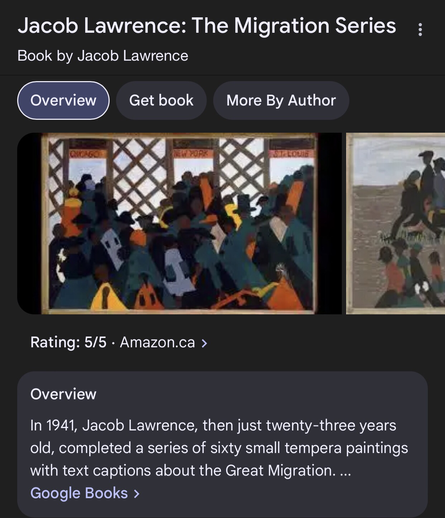Screen dimensions: 445x518
Task: Click the ellipsis ending the overview description
Action: click(345, 473)
